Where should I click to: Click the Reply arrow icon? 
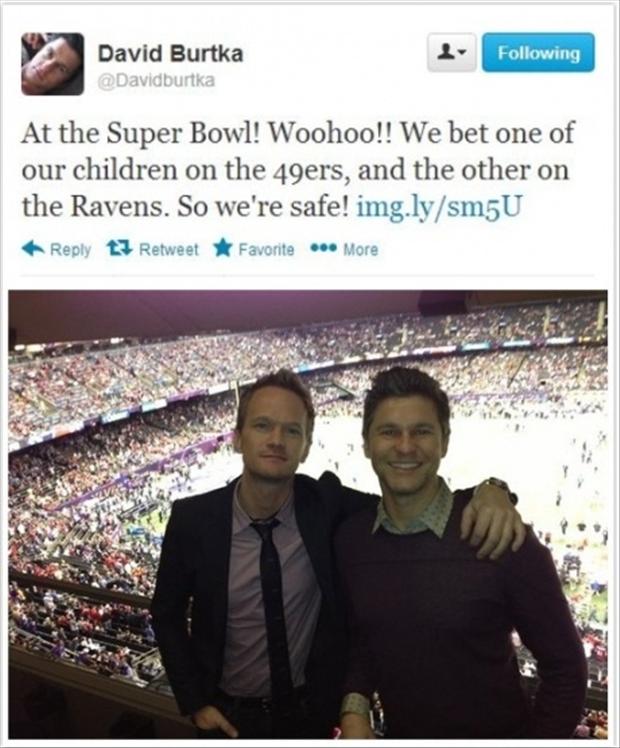click(x=33, y=249)
